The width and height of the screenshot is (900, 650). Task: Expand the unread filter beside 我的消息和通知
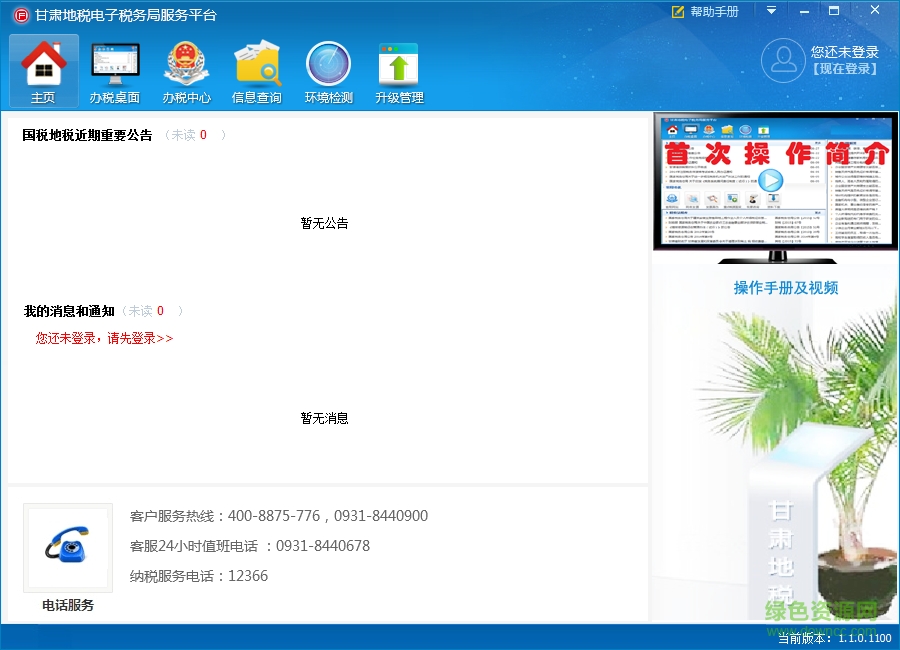pyautogui.click(x=147, y=311)
